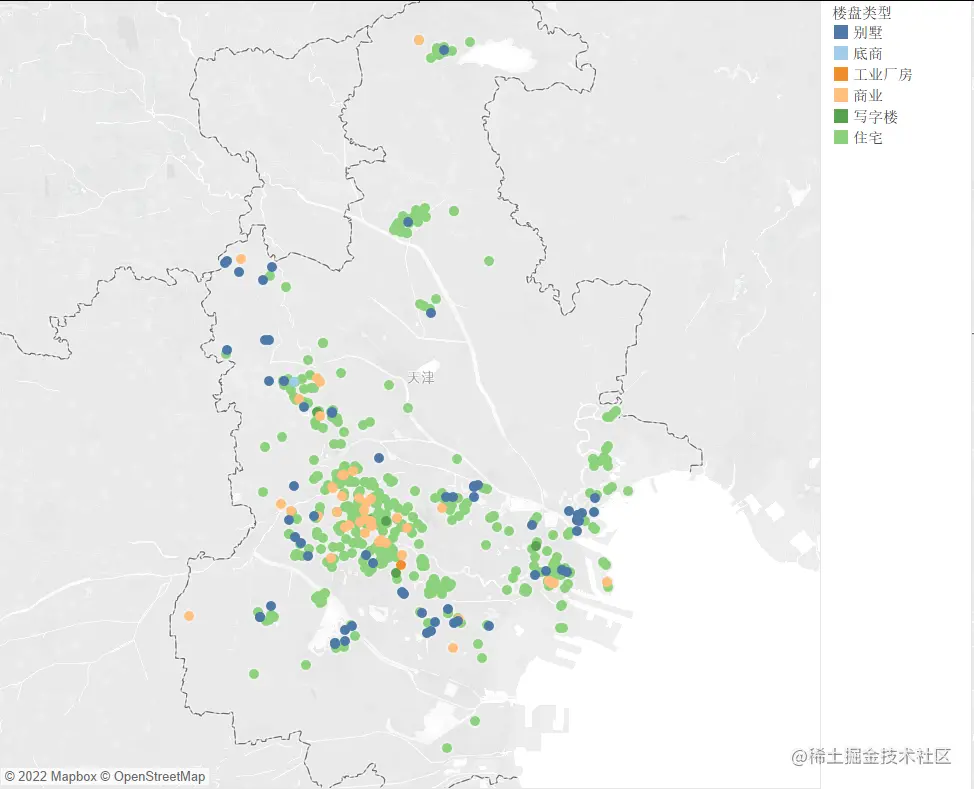Select the single dark orange 工业厂房 map point
Screen dimensions: 974x789
[401, 565]
